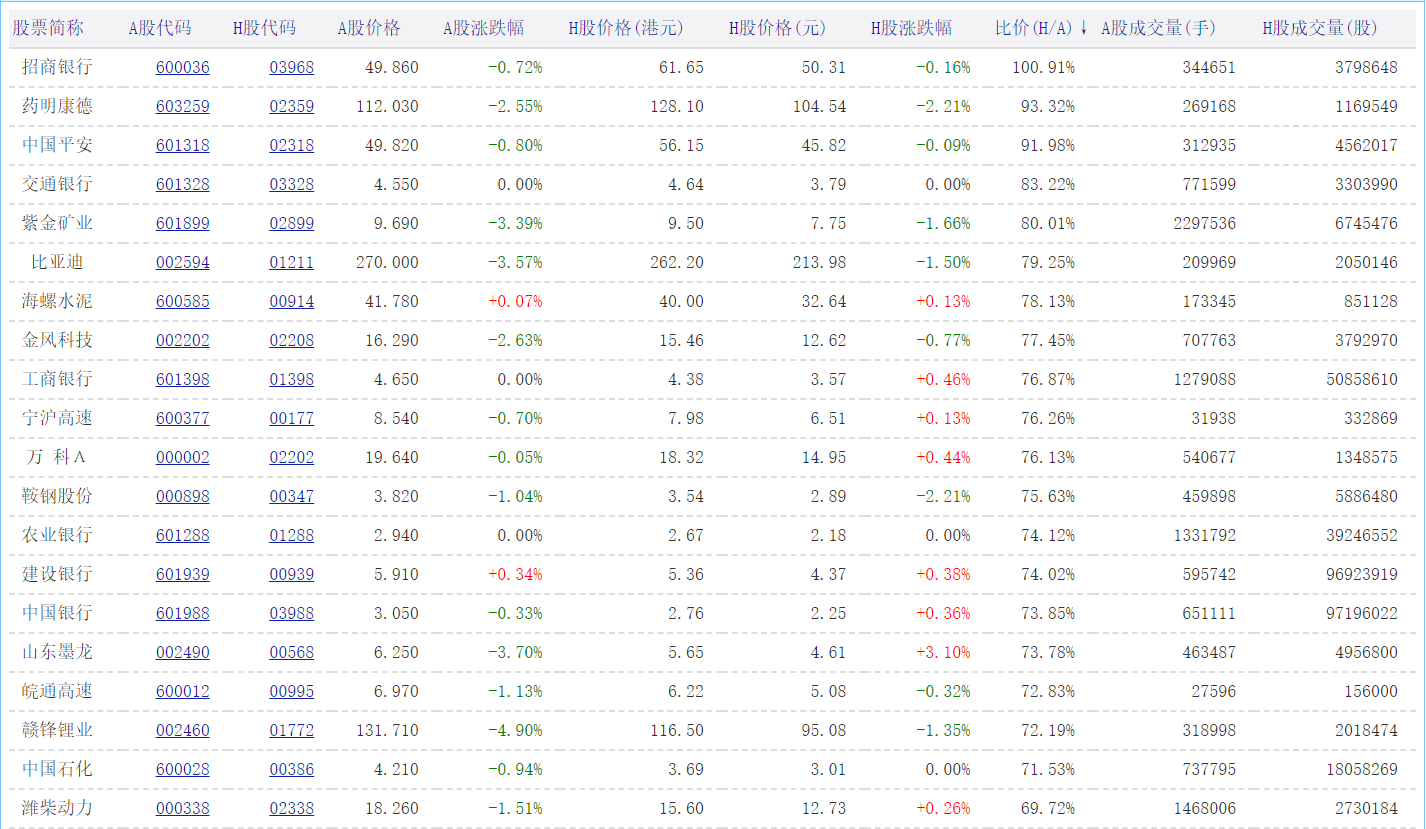This screenshot has width=1426, height=829.
Task: Select the stock name 药明康德
Action: (x=57, y=106)
